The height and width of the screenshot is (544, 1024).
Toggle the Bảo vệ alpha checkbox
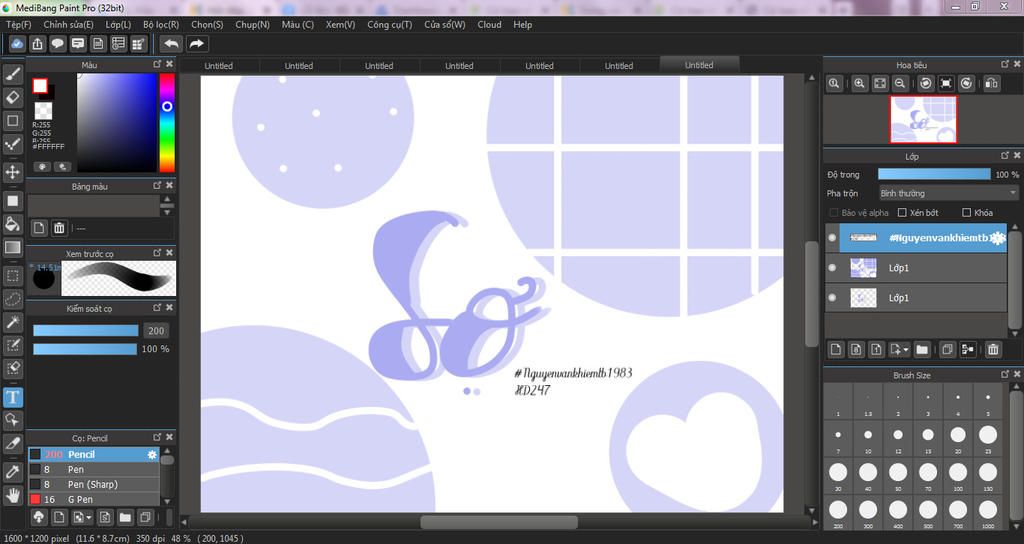pos(833,213)
